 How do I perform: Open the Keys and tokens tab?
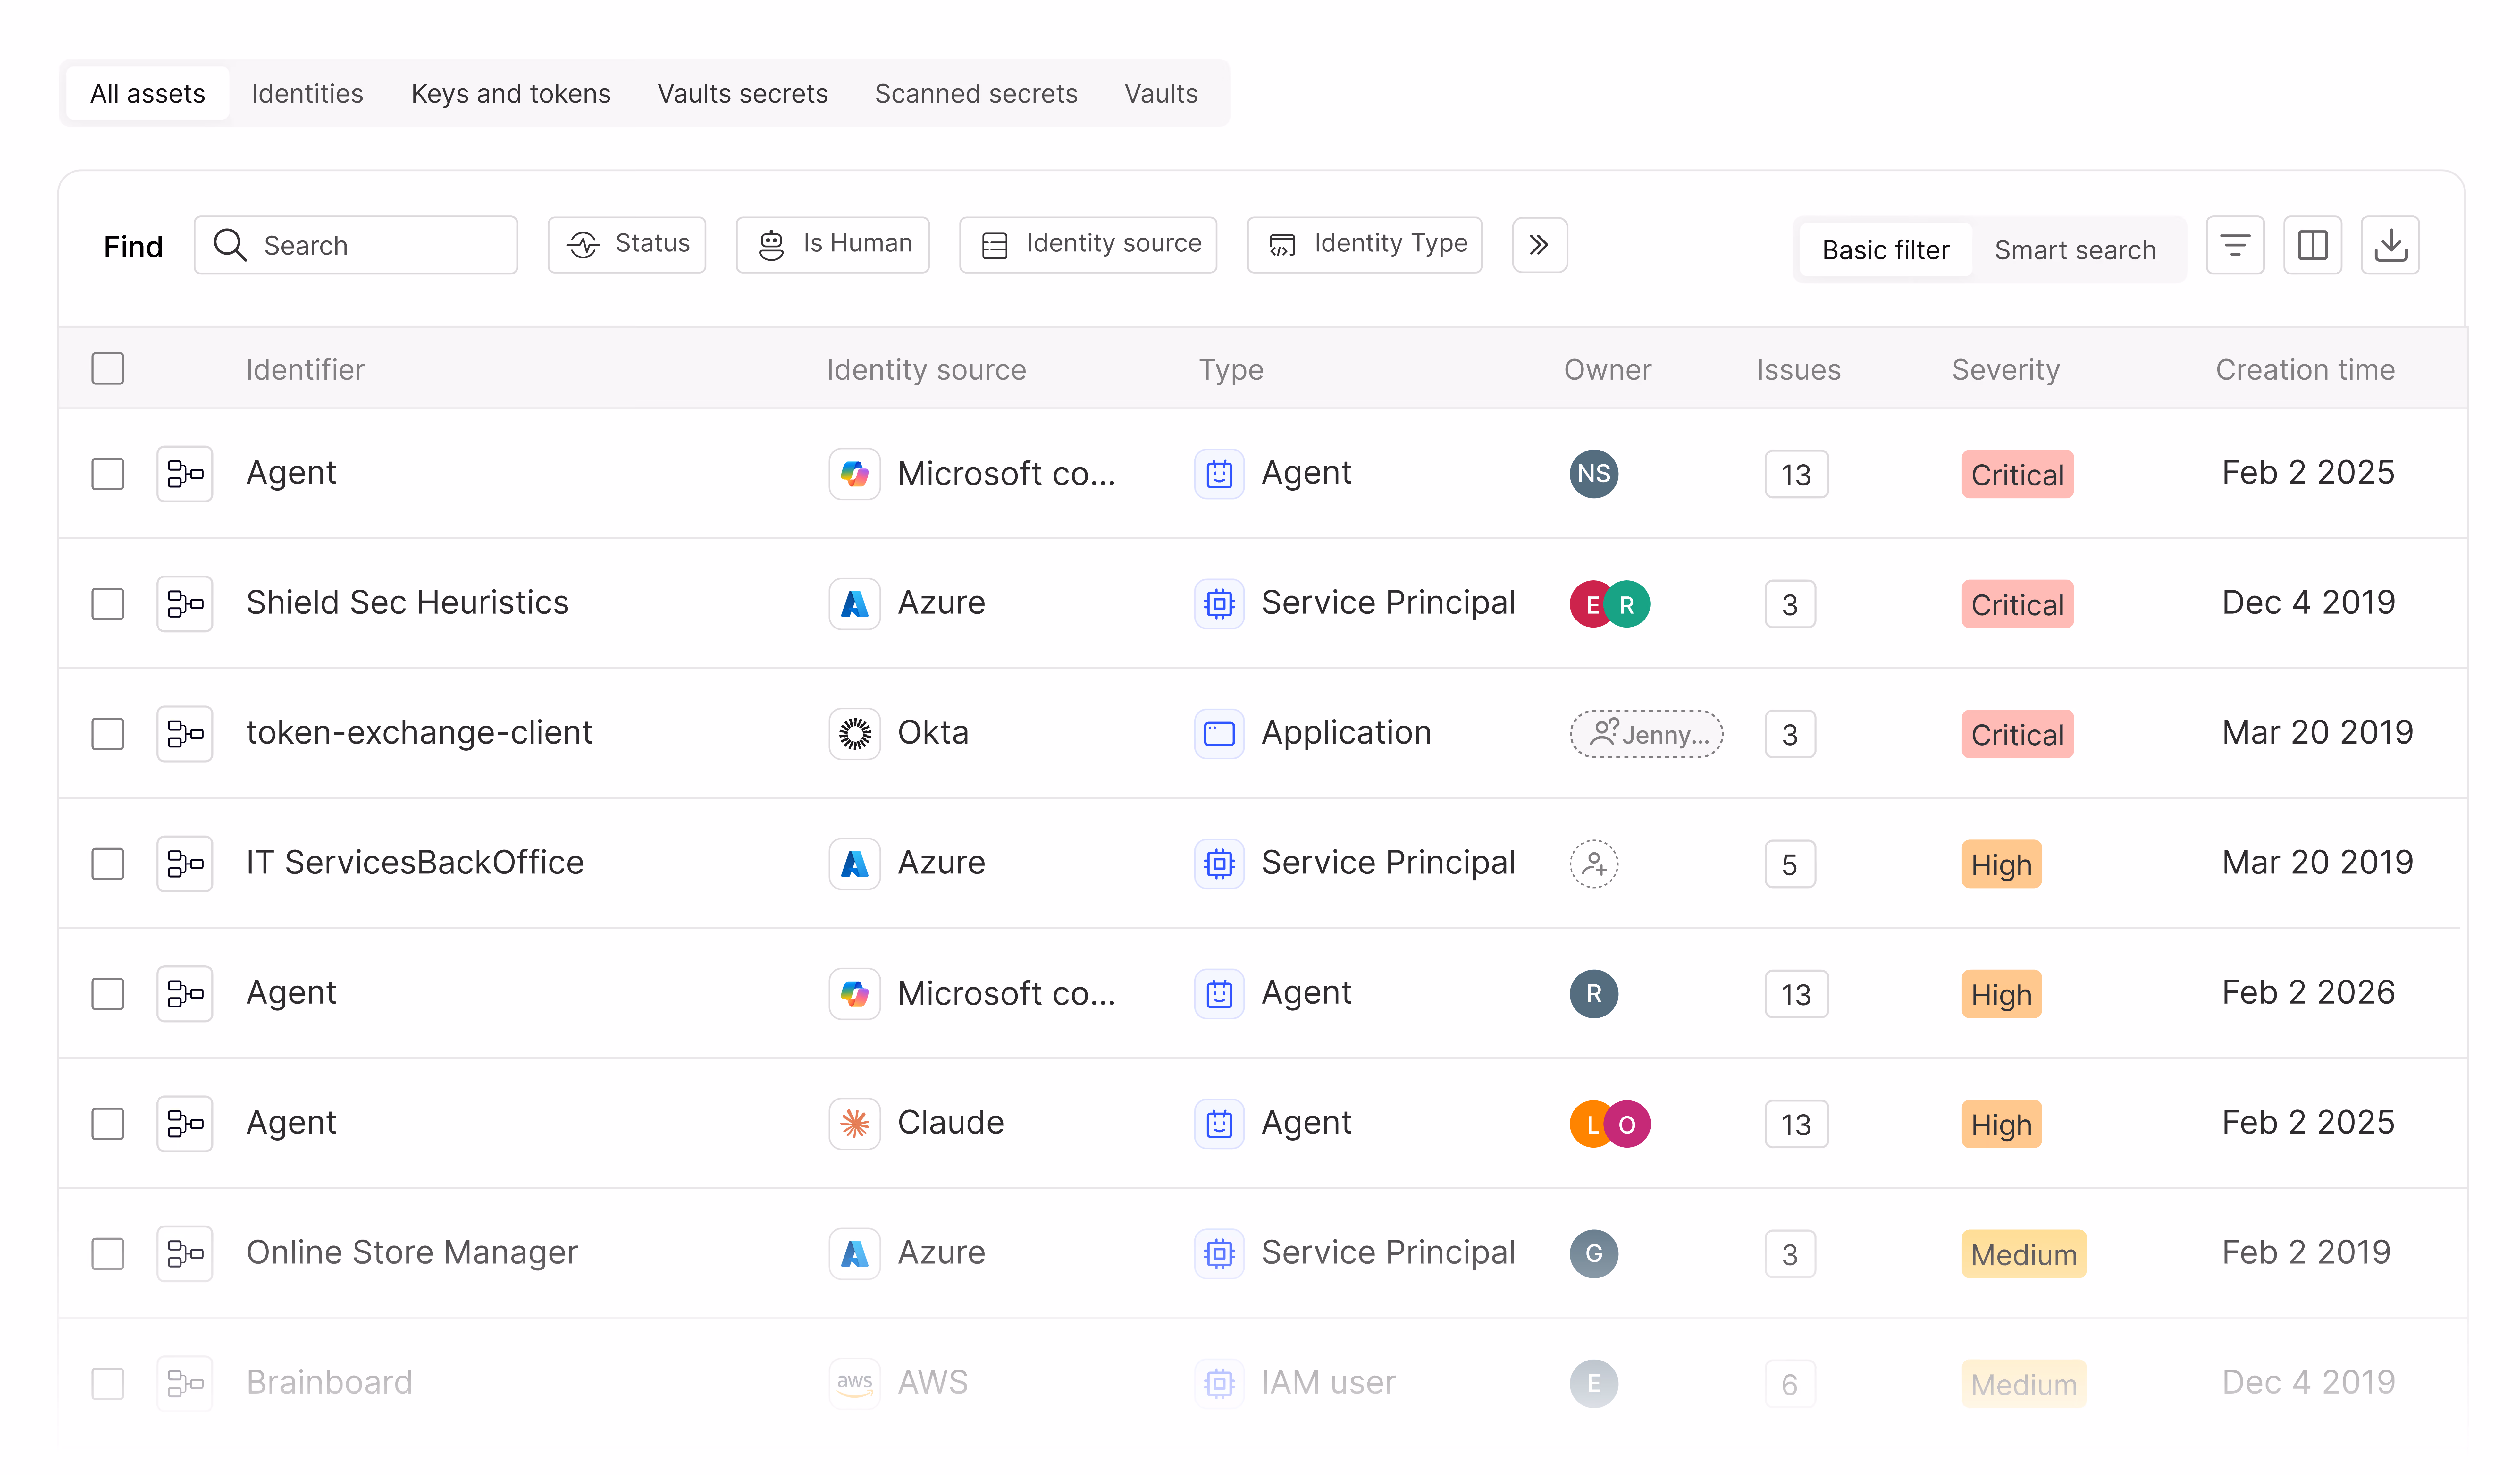(511, 94)
